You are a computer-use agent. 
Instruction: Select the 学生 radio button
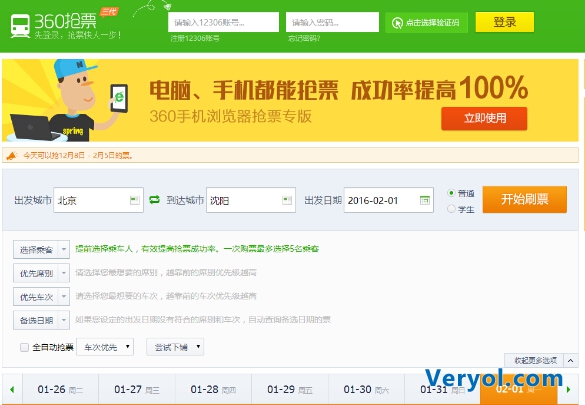coord(451,209)
